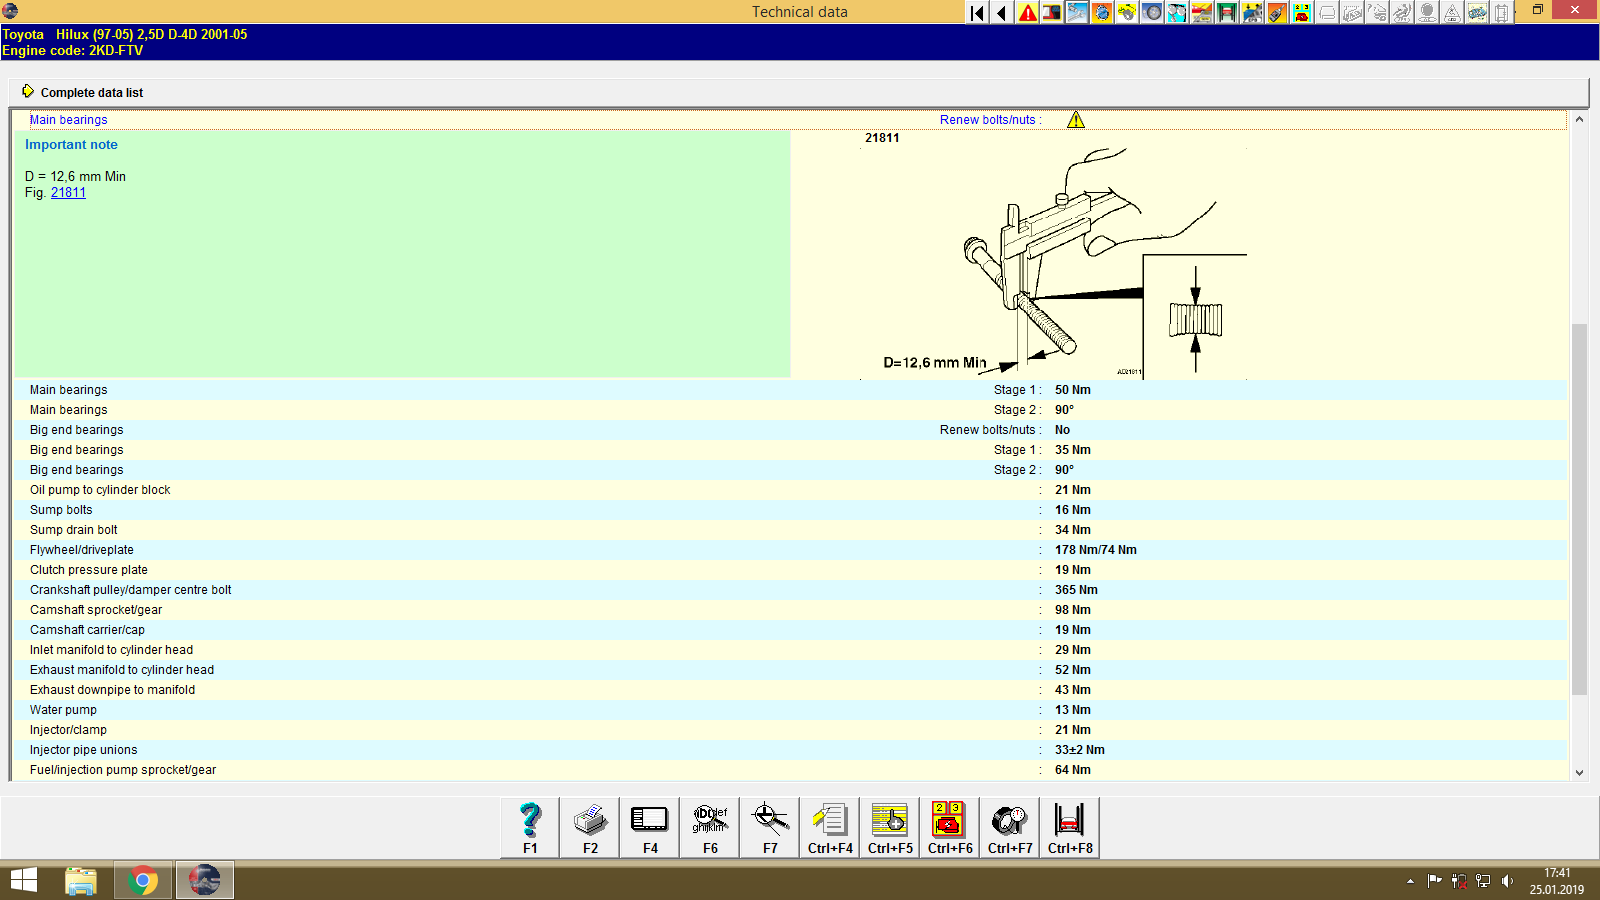Click the red warning triangle in the top toolbar
1600x900 pixels.
[x=1026, y=13]
